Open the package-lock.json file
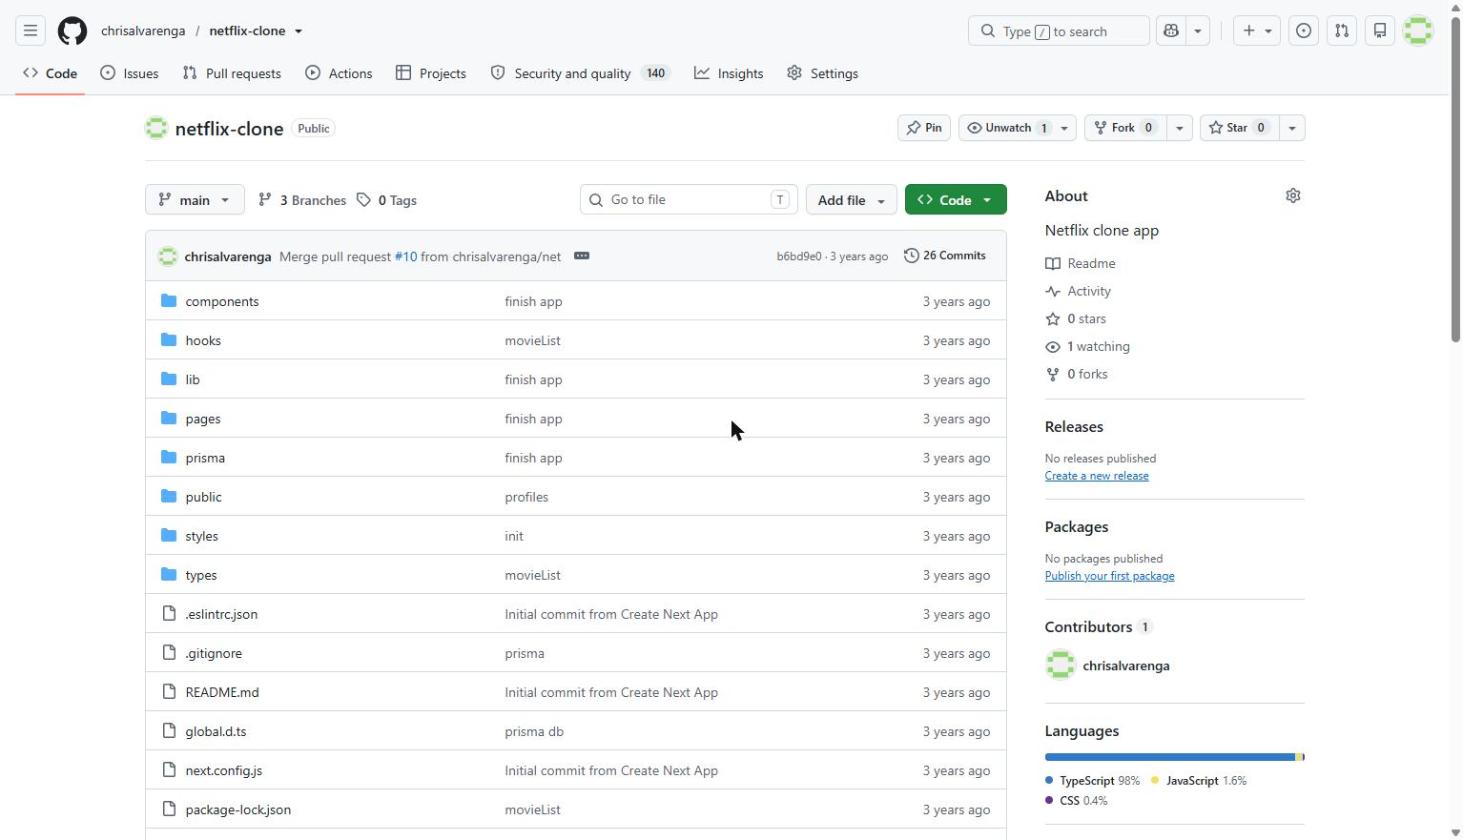This screenshot has height=840, width=1463. (x=238, y=810)
